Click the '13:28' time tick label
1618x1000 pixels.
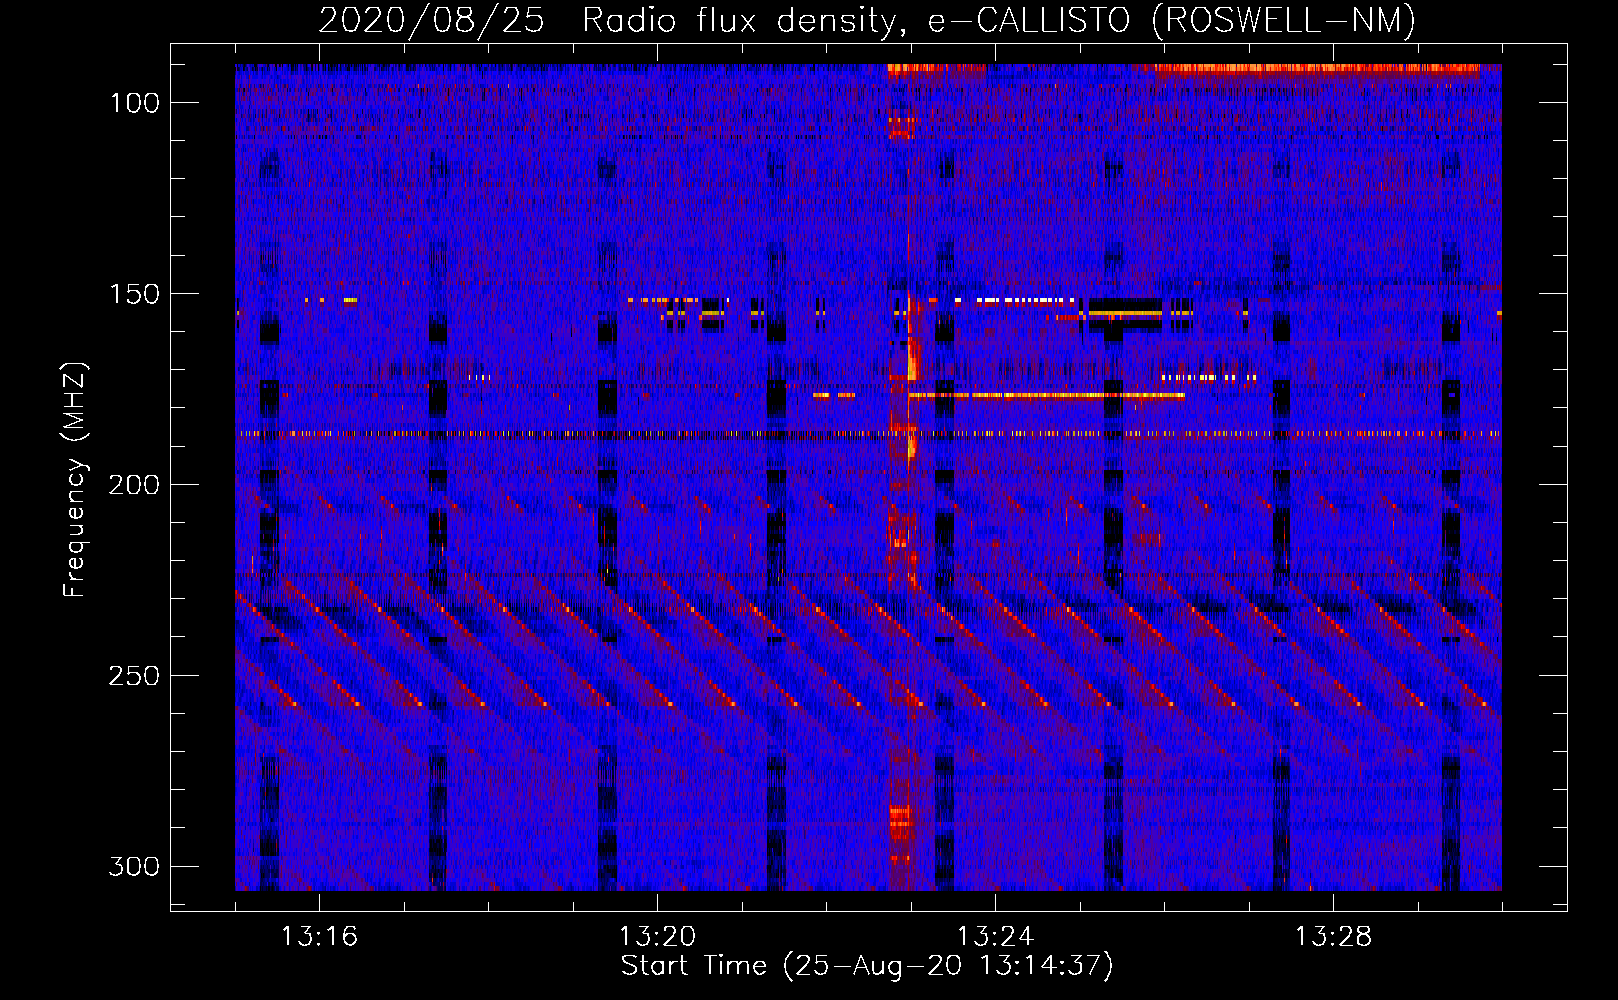[x=1333, y=937]
